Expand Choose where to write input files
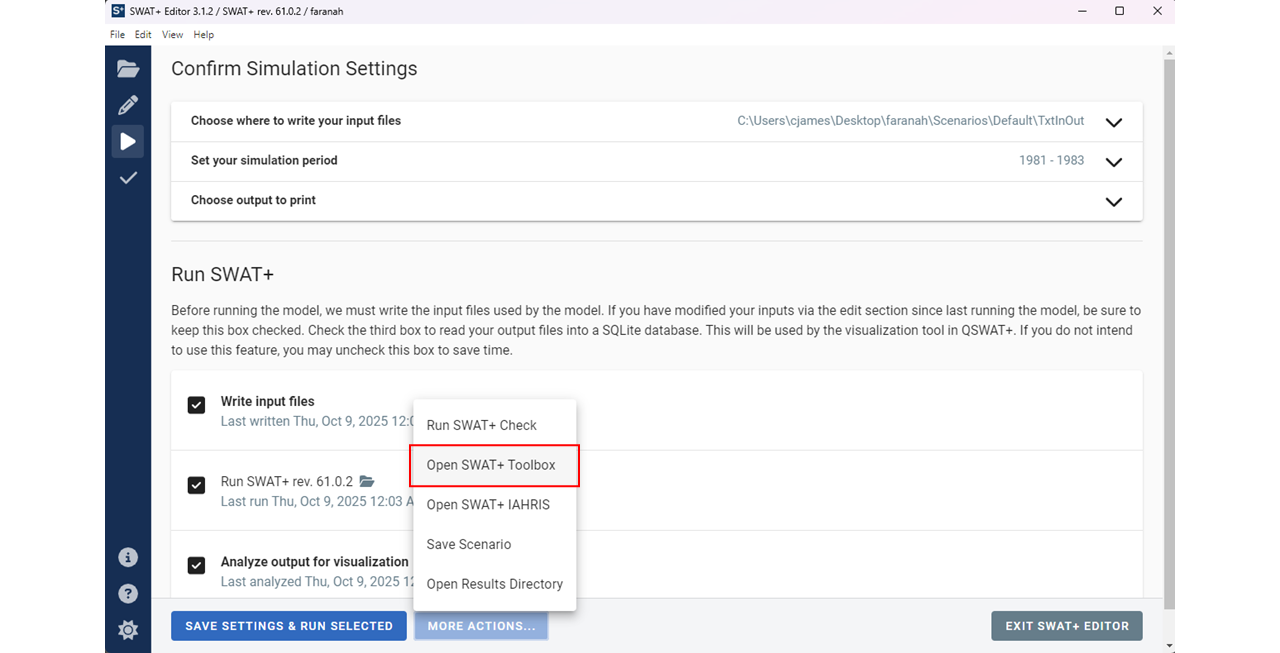The width and height of the screenshot is (1280, 653). 1113,122
